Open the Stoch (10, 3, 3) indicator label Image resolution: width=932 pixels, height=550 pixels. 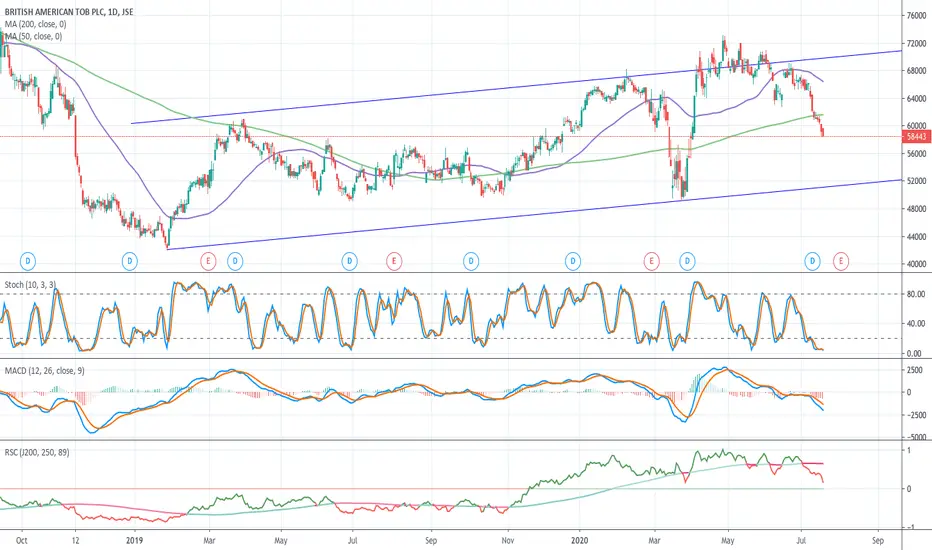[30, 285]
